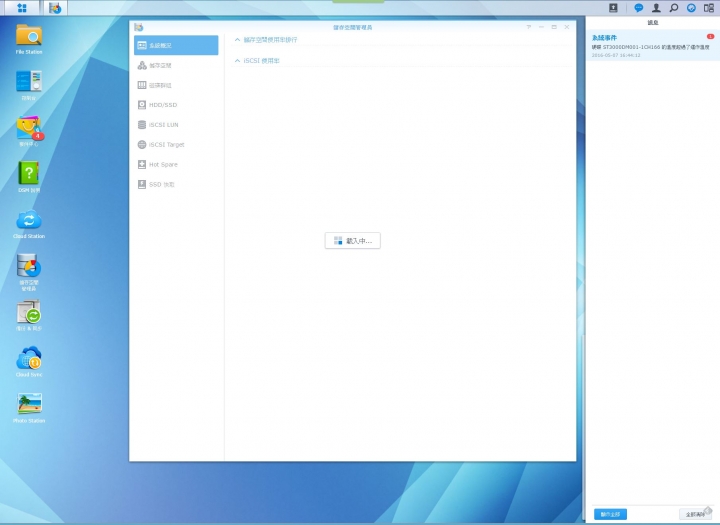
Task: Open the Control Panel desktop icon
Action: (x=29, y=85)
